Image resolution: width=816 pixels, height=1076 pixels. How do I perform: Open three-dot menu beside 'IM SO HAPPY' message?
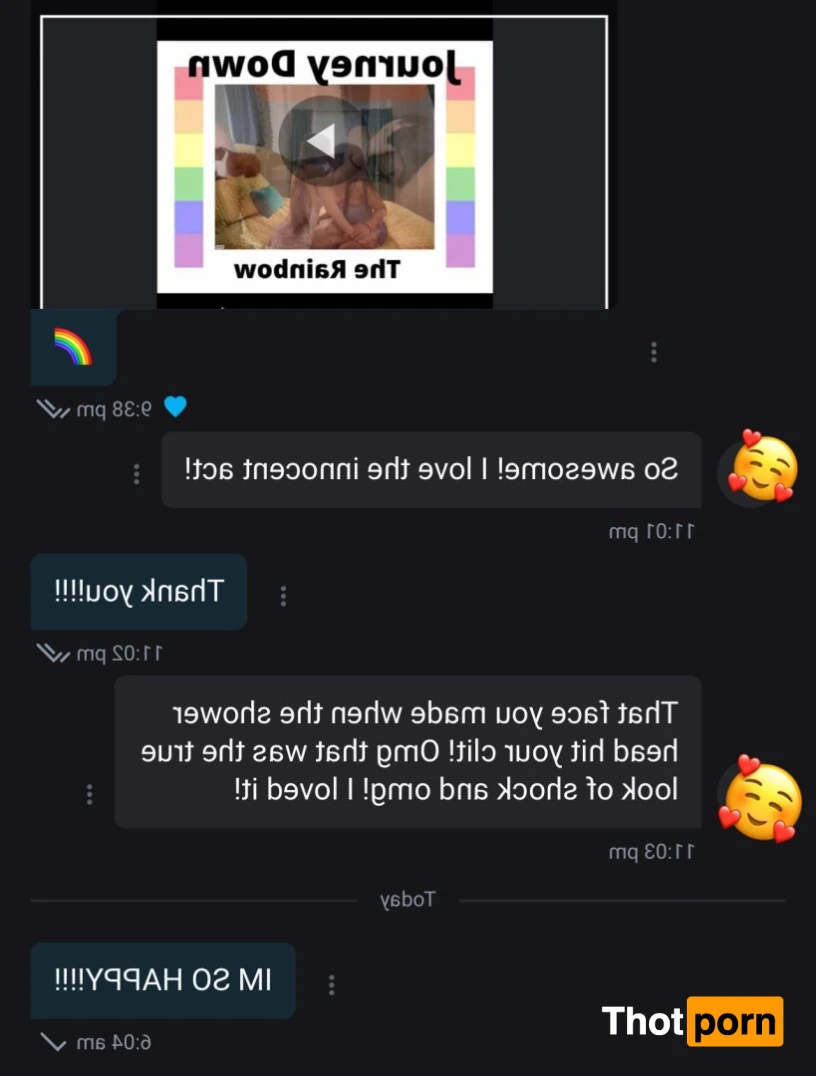[331, 985]
